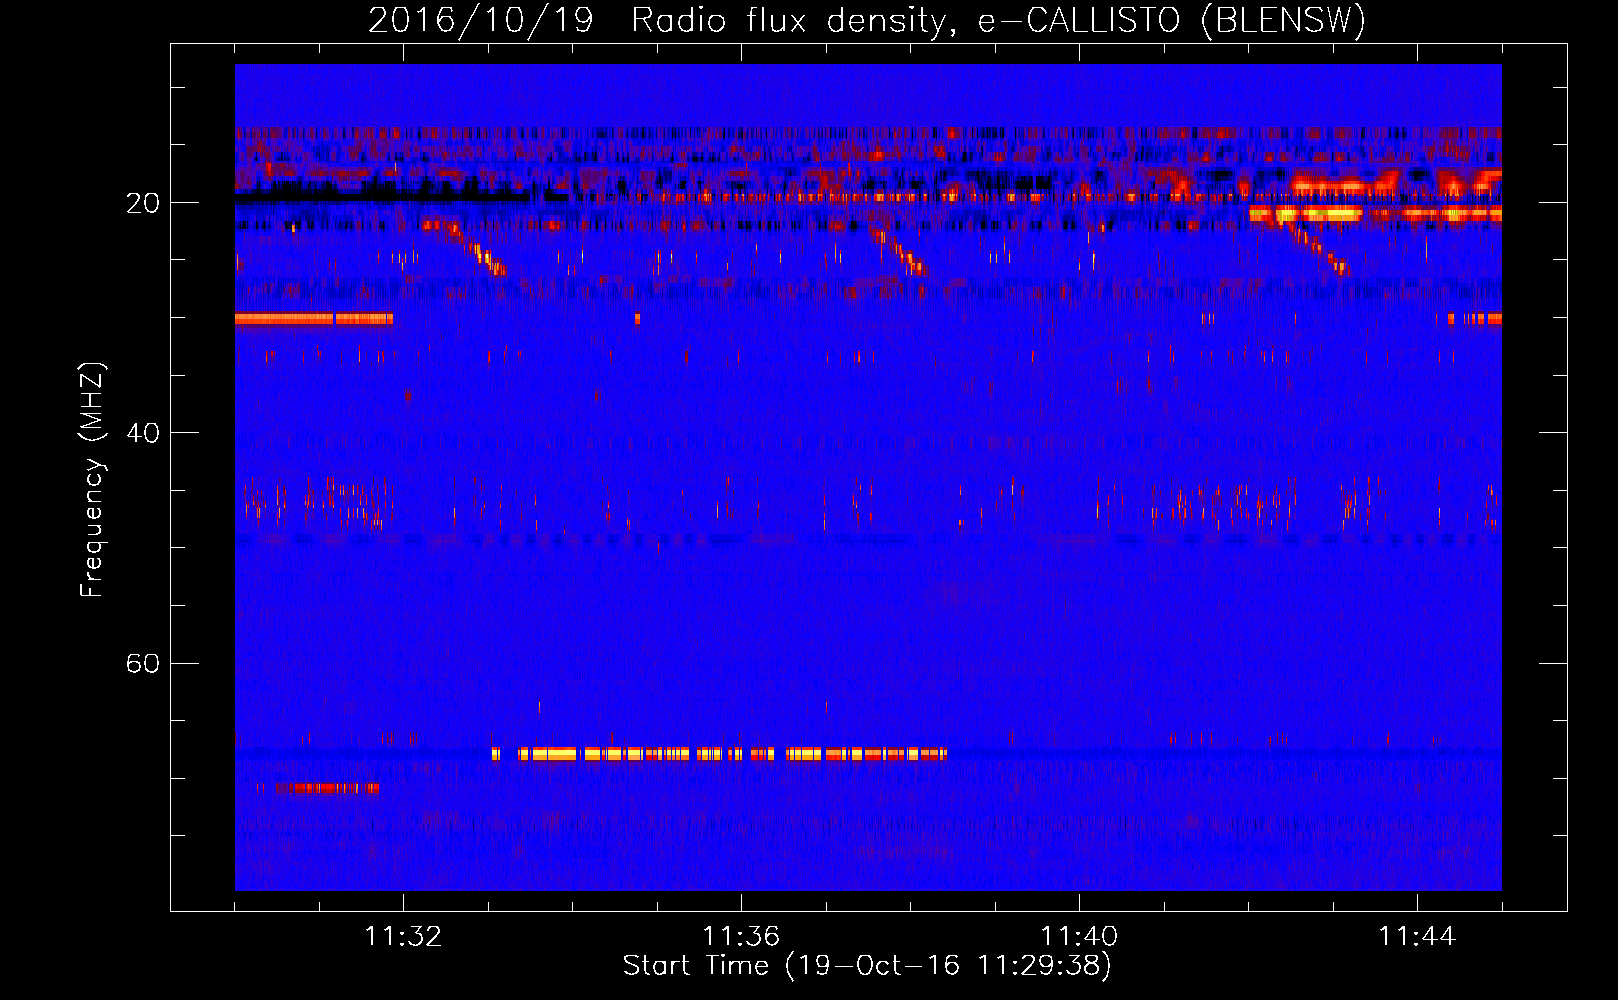Click the 11:44 time tick label

(x=1417, y=937)
